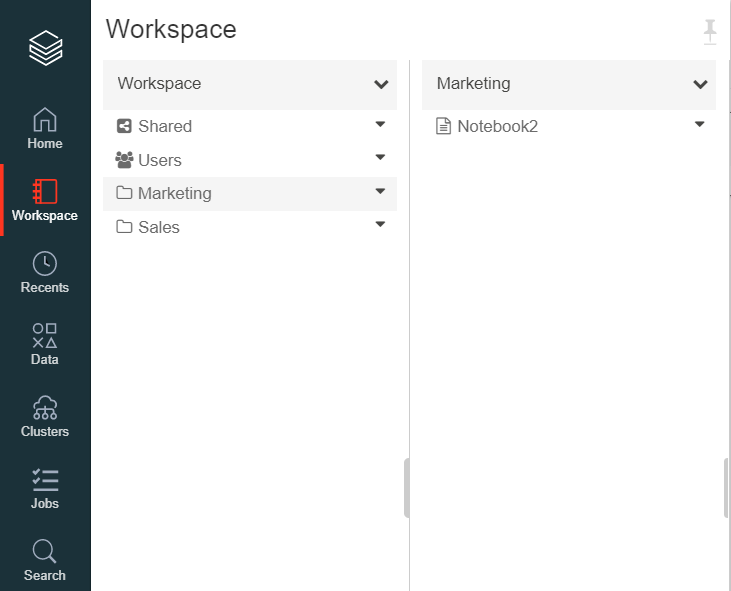This screenshot has width=731, height=591.
Task: Open the Jobs checklist icon
Action: pos(45,480)
